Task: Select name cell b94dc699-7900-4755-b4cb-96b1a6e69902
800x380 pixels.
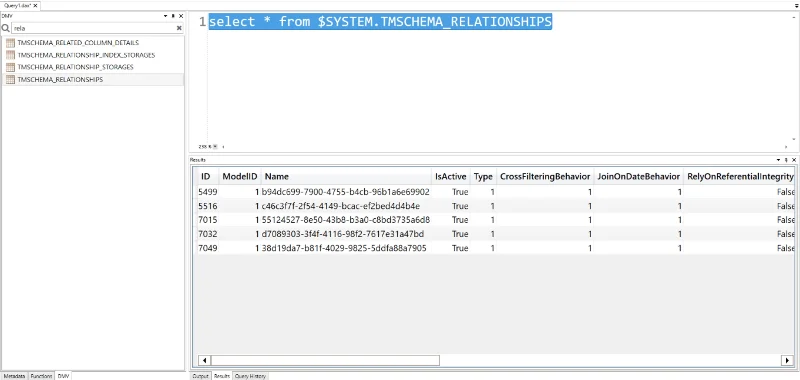Action: (346, 192)
